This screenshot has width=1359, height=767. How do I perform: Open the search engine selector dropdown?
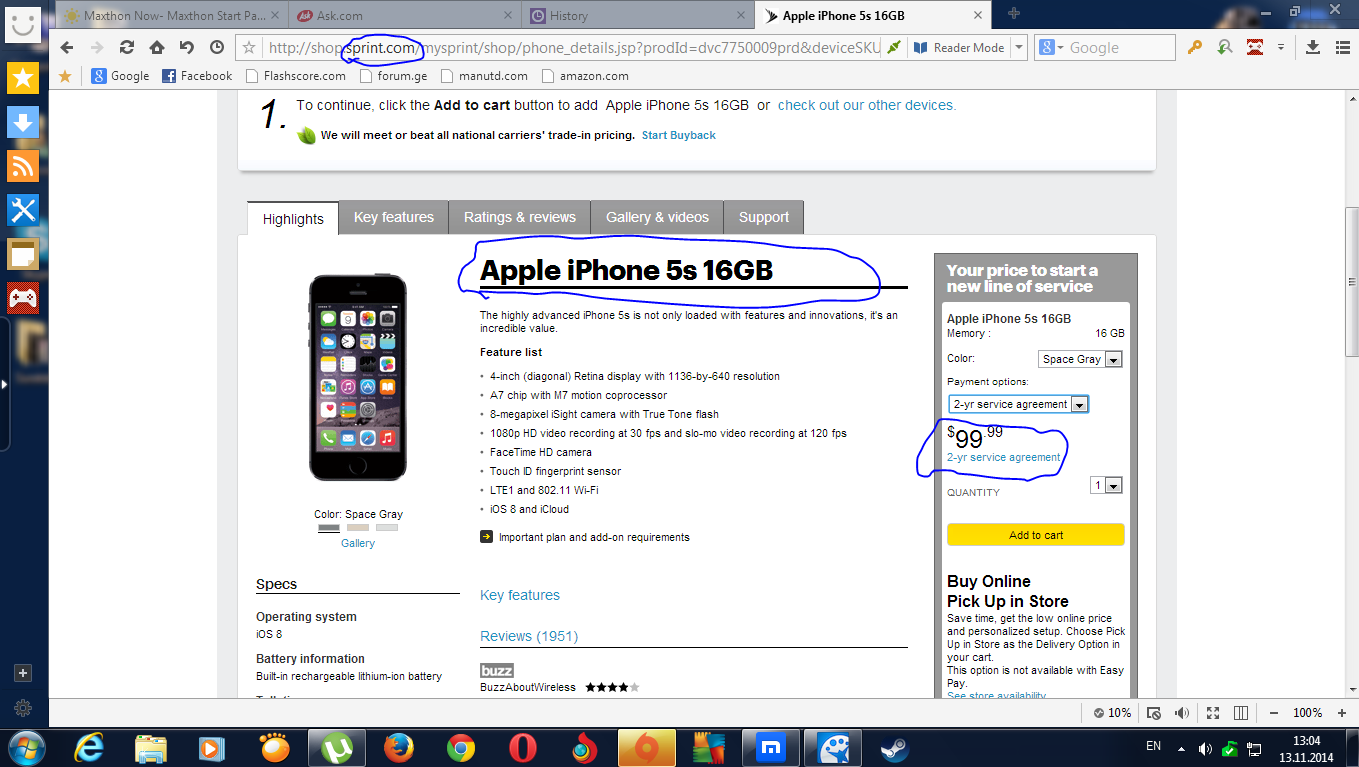pos(1049,47)
